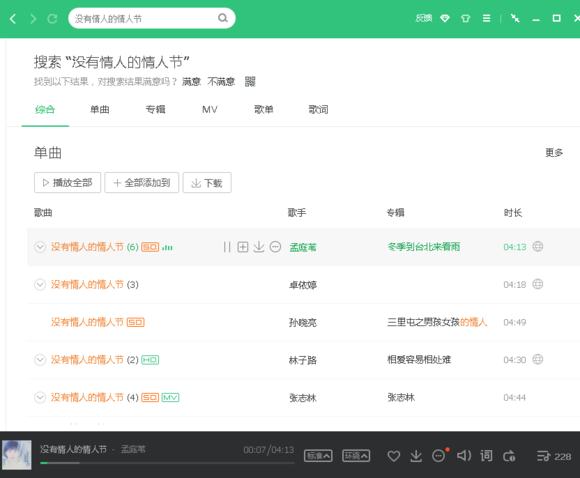Click the 播放全部 button
The width and height of the screenshot is (580, 478).
coord(67,182)
